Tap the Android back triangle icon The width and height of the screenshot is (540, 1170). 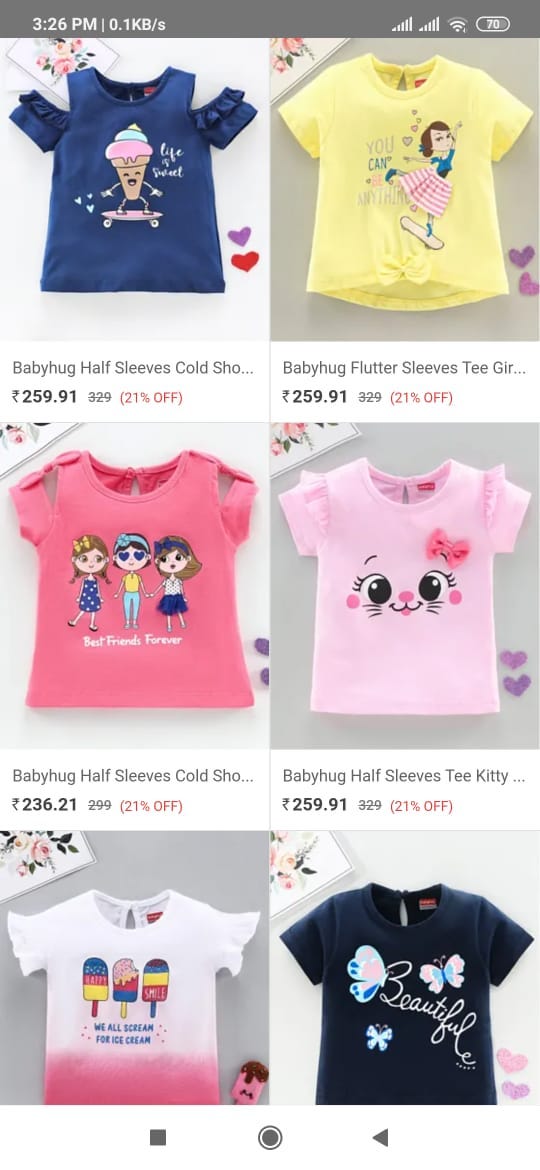pyautogui.click(x=380, y=1137)
